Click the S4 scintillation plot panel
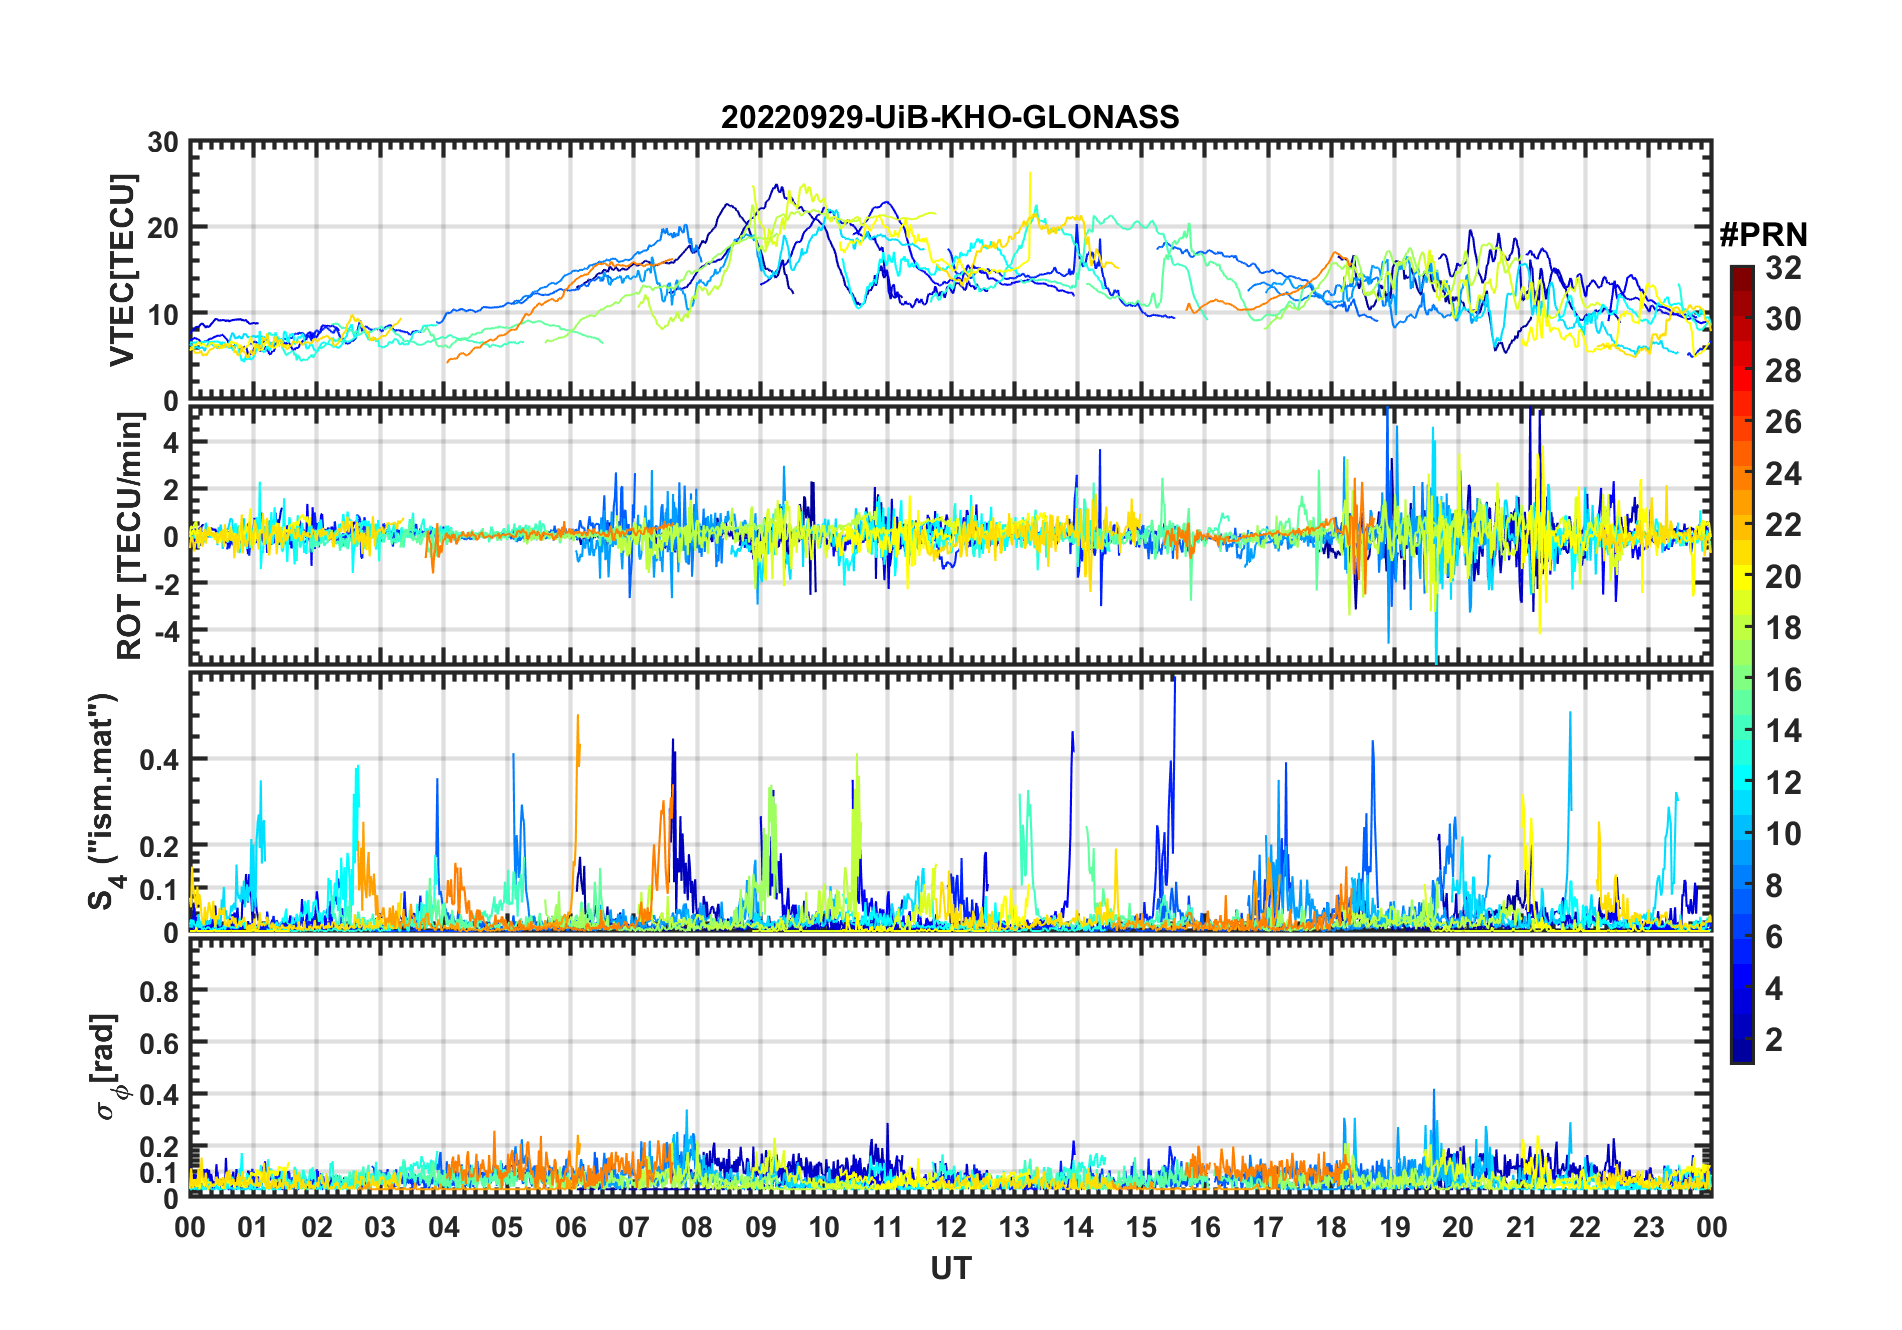This screenshot has height=1330, width=1902. pos(951,802)
